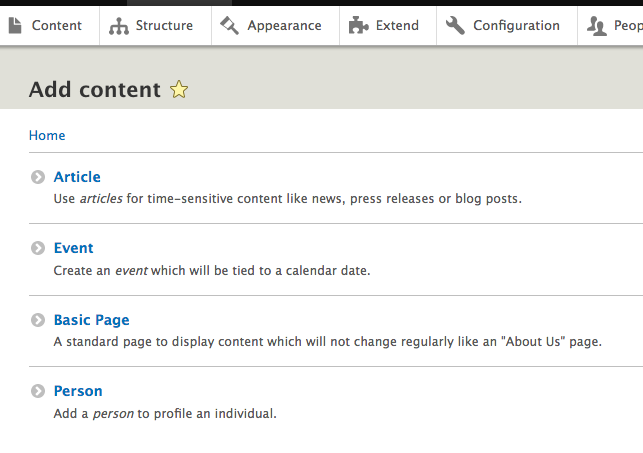Go to the Appearance menu label
The width and height of the screenshot is (643, 453).
click(x=284, y=25)
